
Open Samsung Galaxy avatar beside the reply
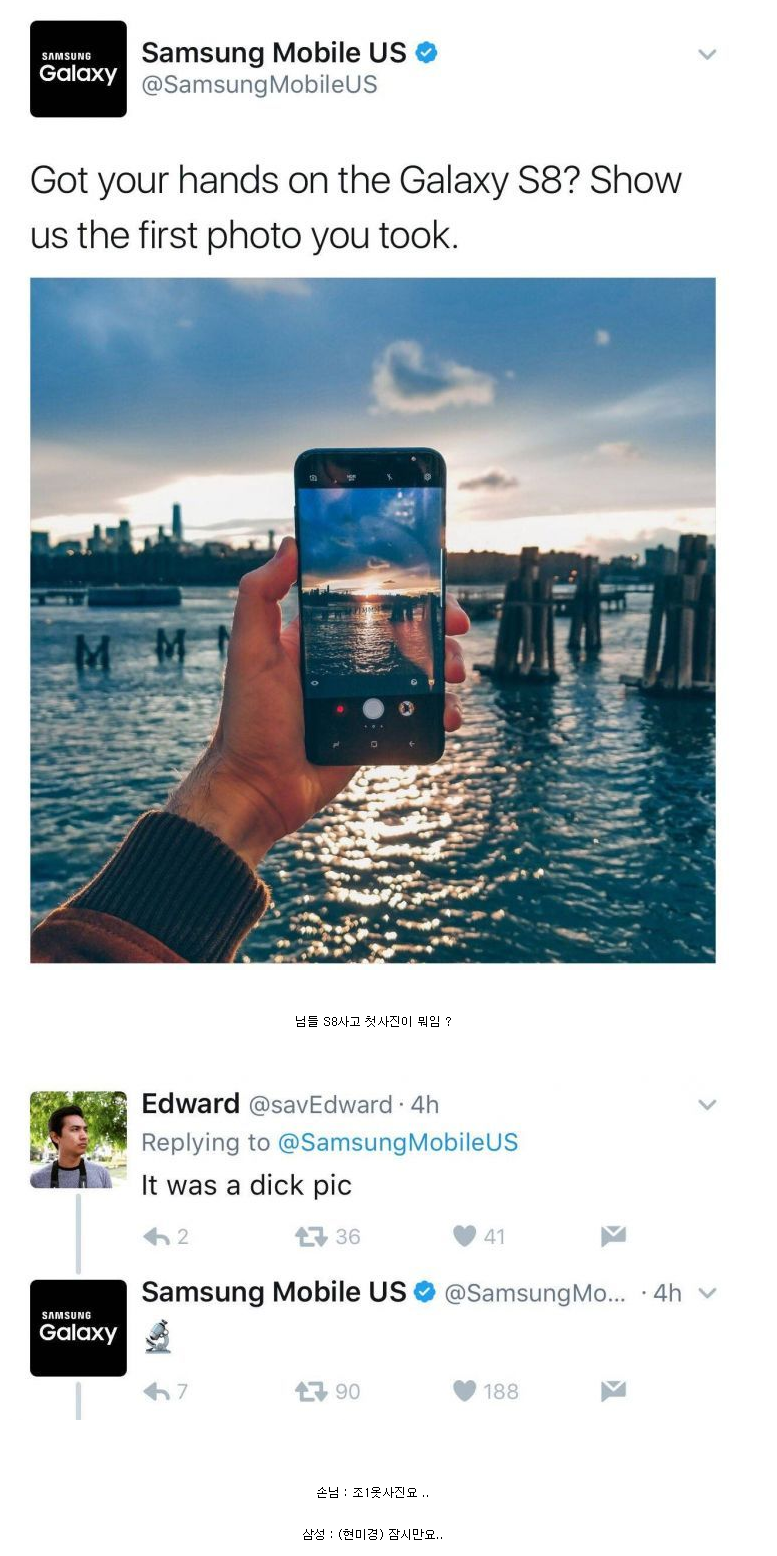(x=78, y=1328)
